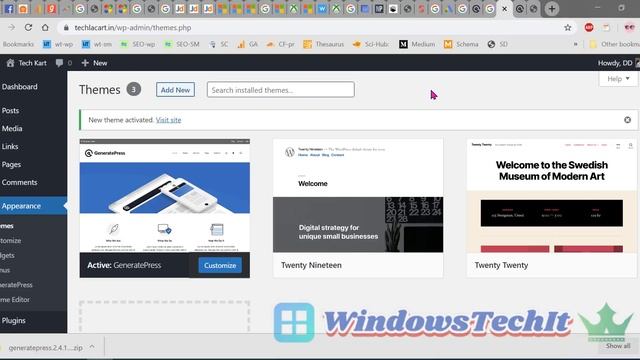Image resolution: width=640 pixels, height=360 pixels.
Task: Follow the Visit site link
Action: [x=168, y=120]
